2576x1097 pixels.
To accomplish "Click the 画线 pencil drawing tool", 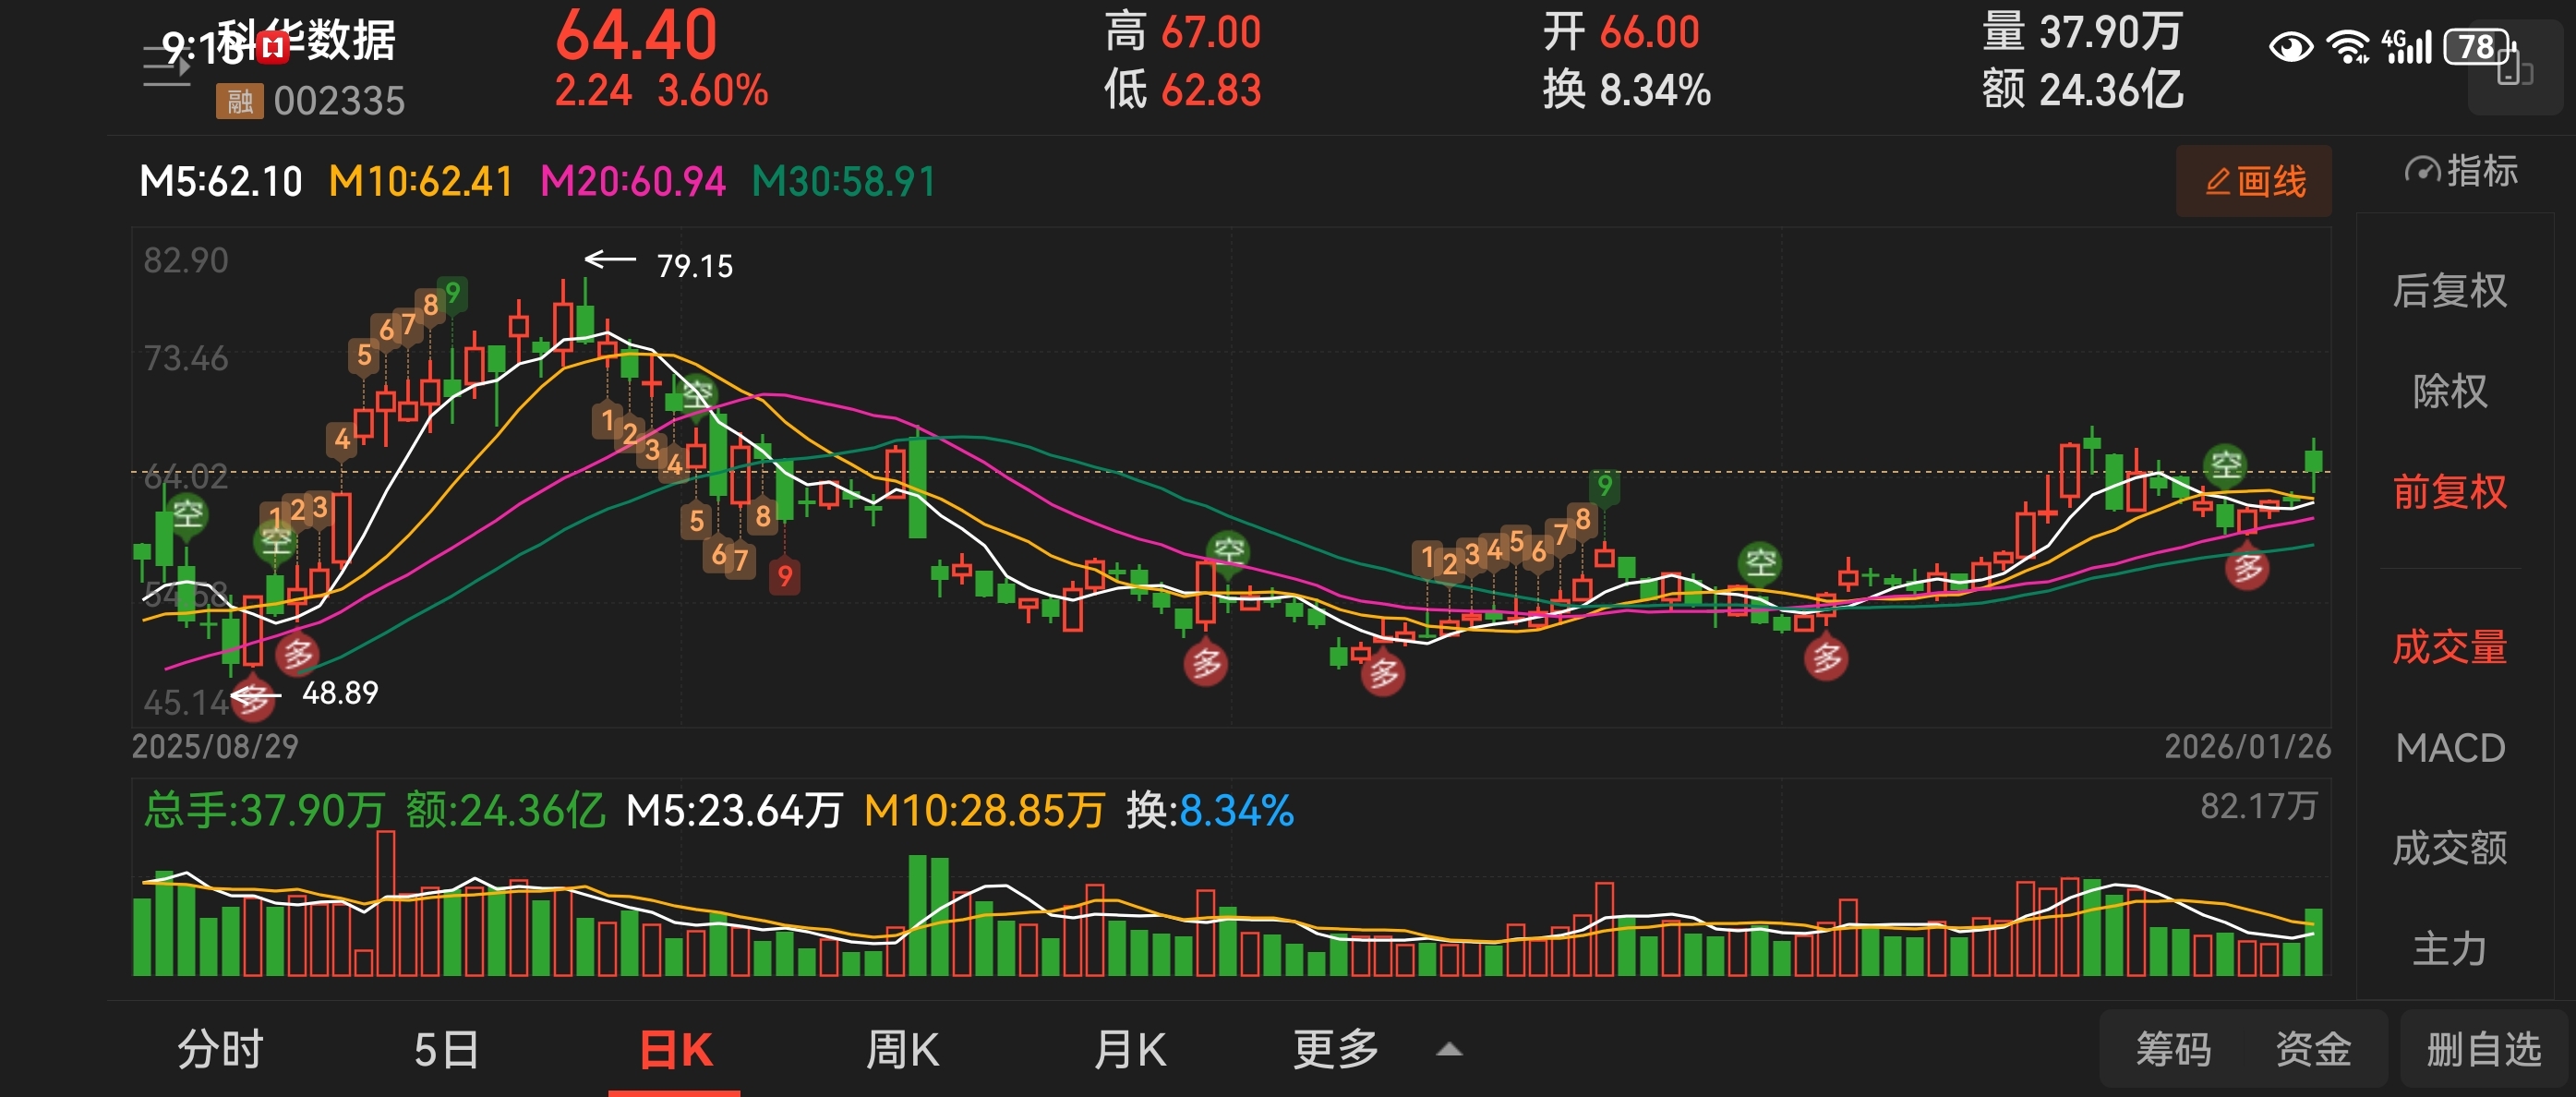I will (x=2254, y=181).
